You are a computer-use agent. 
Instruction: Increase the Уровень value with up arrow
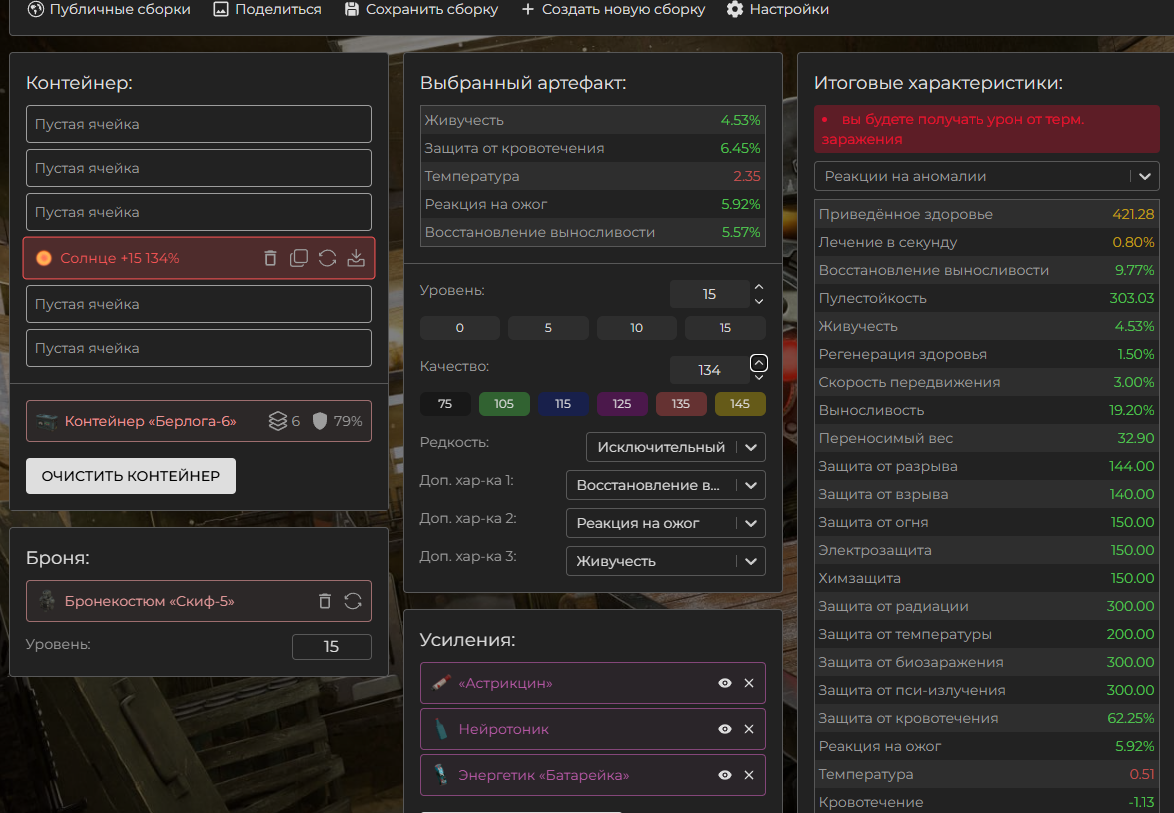(758, 287)
